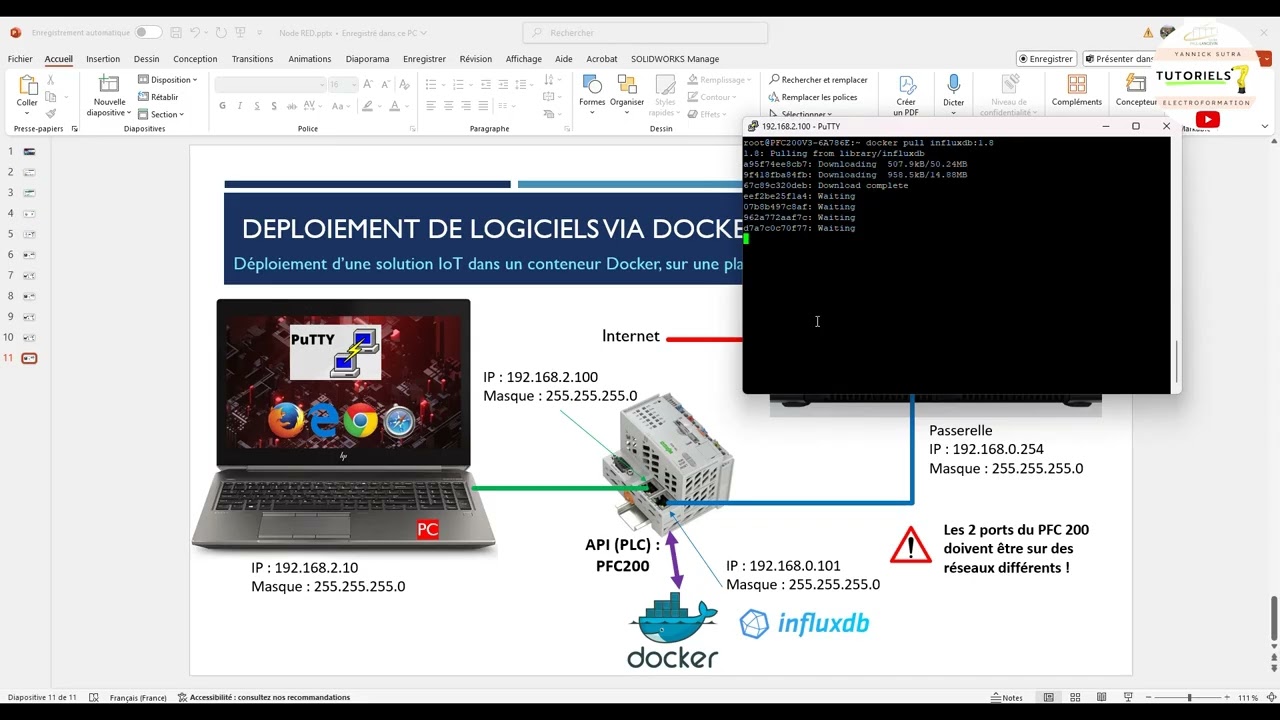
Task: Click the increase font size icon
Action: 369,85
